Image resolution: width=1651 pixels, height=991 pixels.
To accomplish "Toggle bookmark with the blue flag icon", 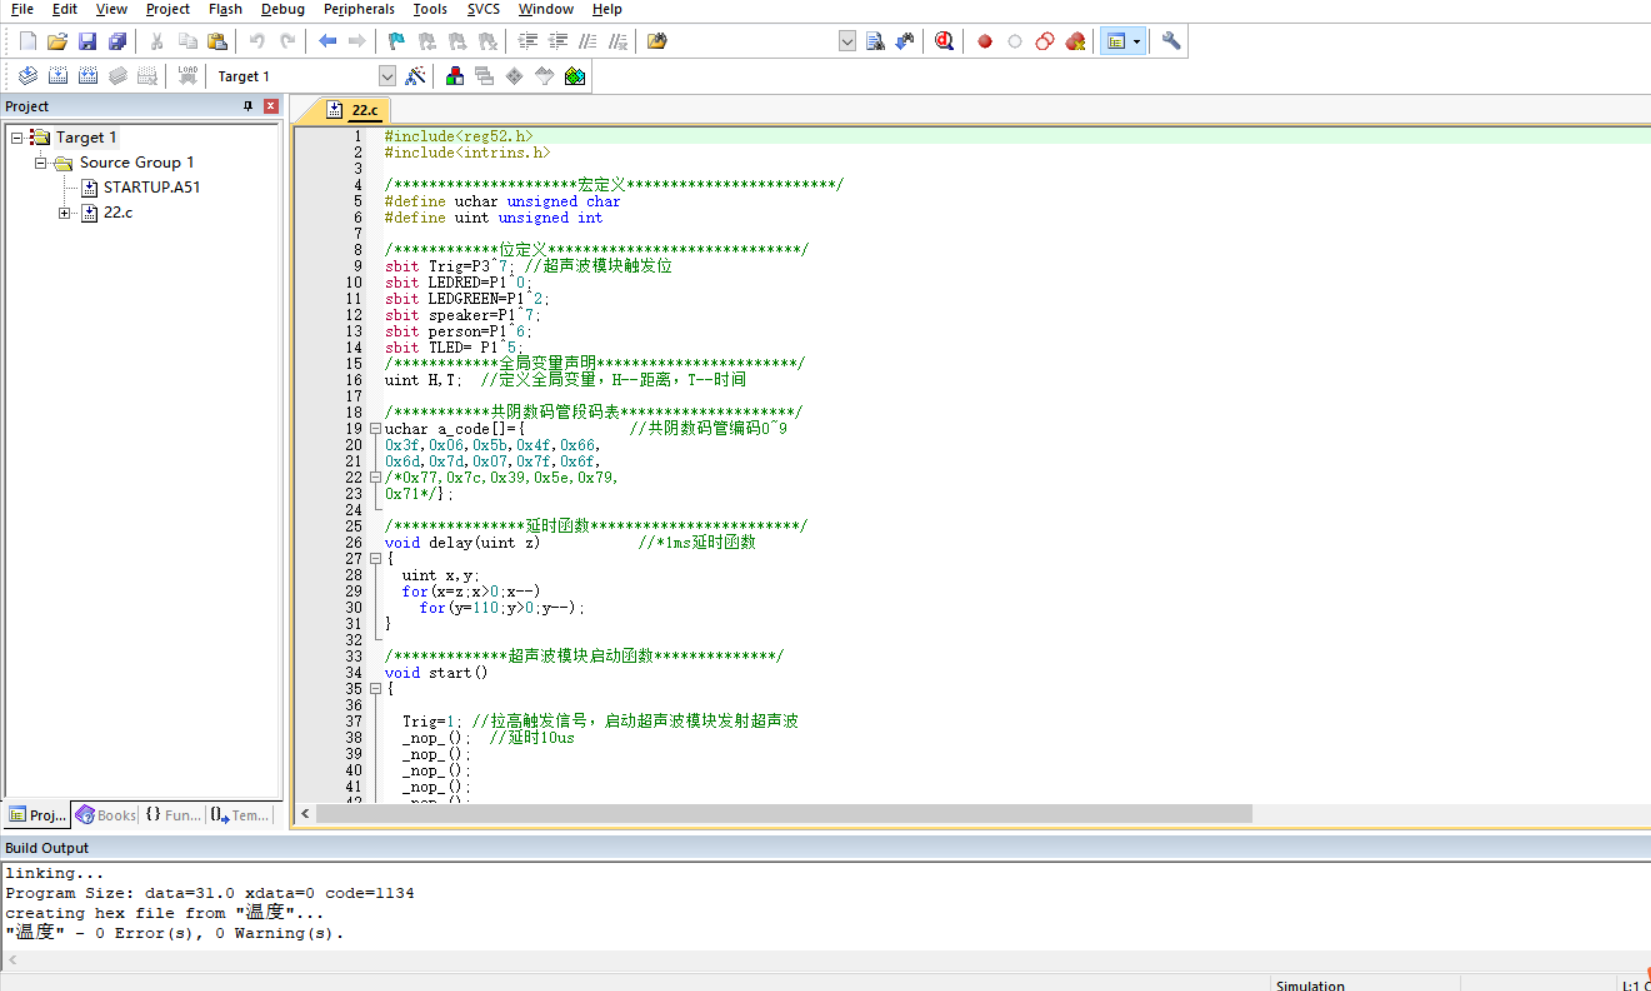I will [396, 41].
